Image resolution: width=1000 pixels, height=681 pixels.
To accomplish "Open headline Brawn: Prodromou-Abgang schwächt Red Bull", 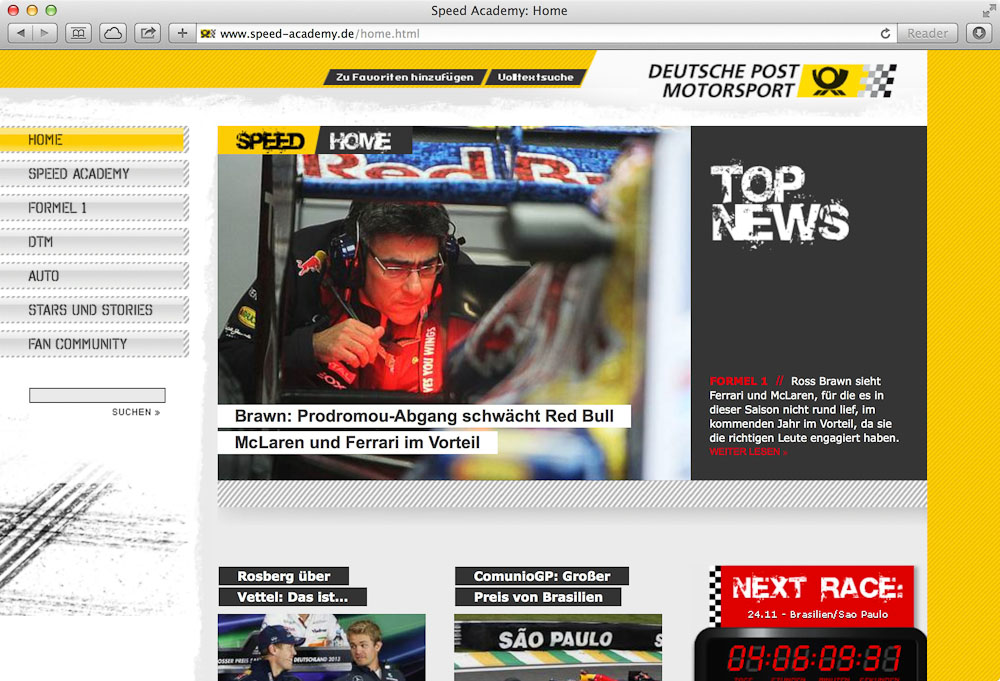I will 424,416.
